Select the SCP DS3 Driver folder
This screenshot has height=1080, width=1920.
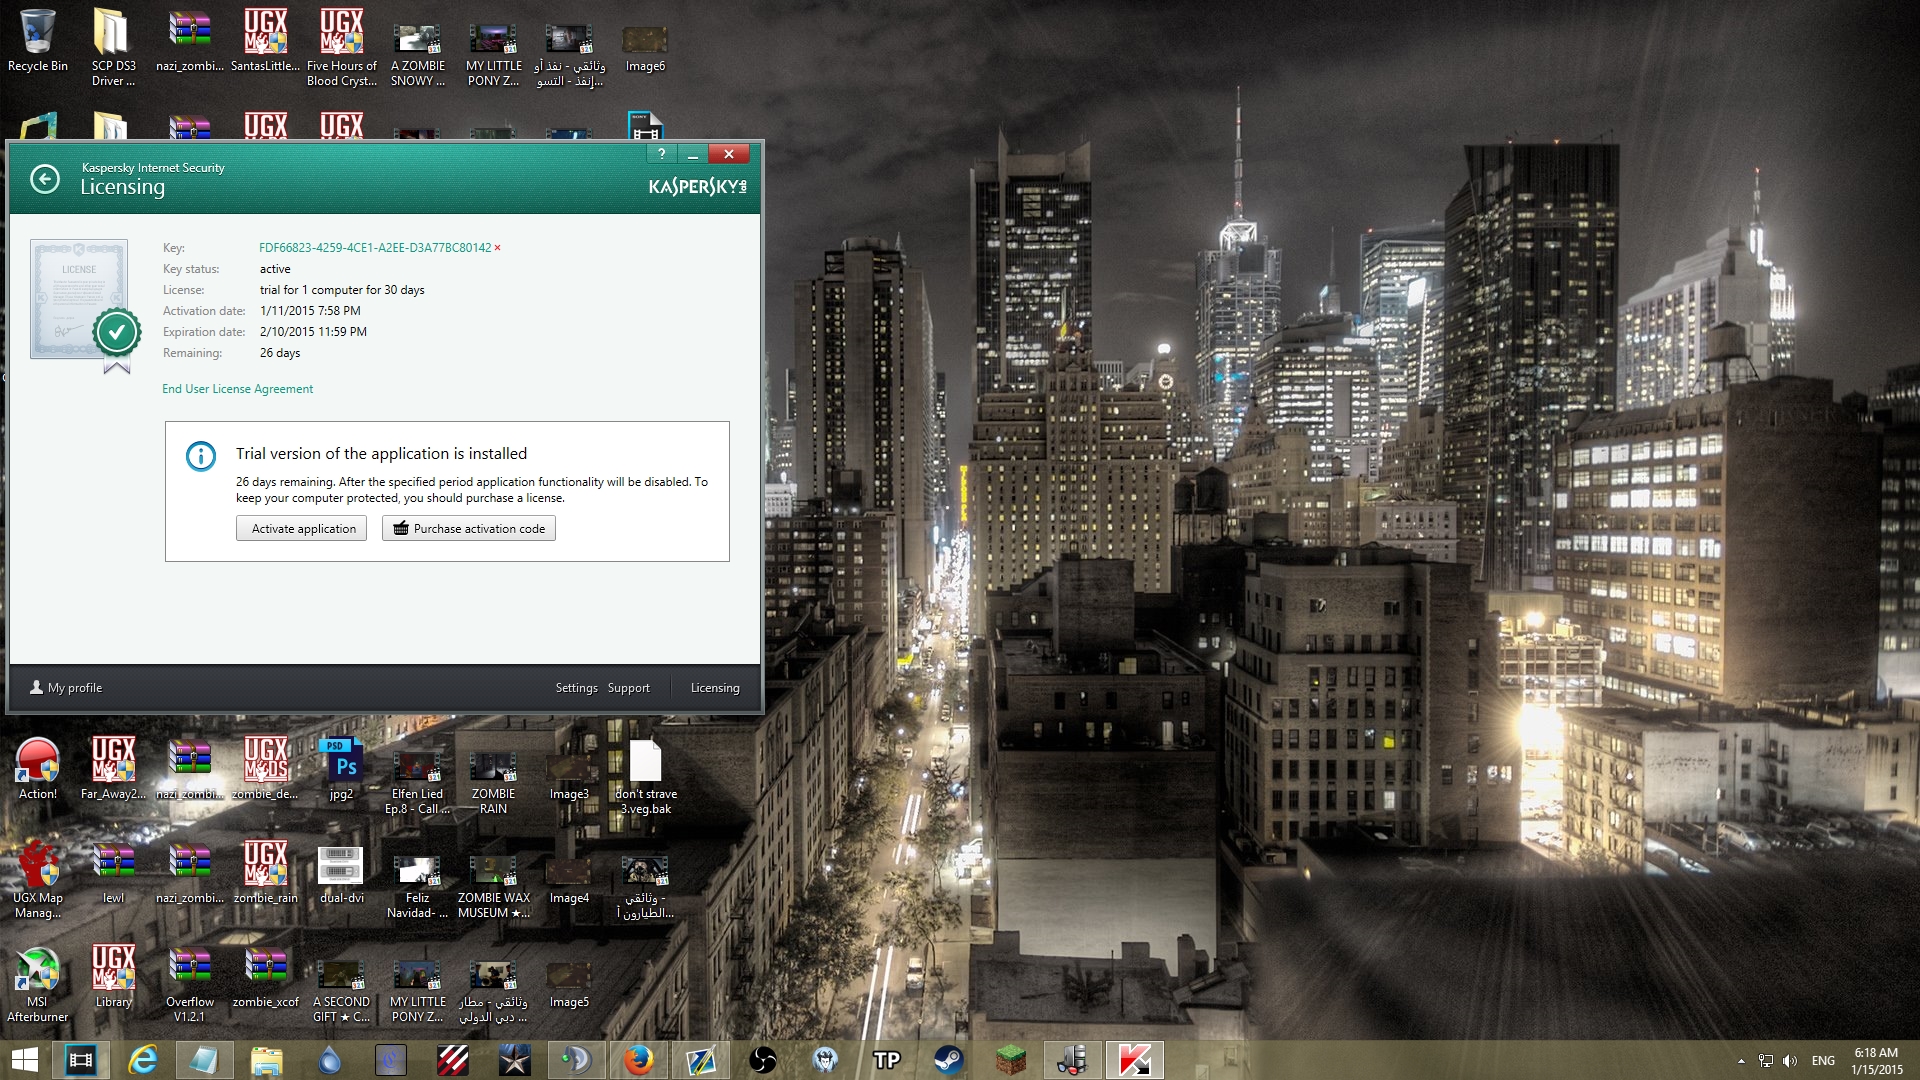pos(113,48)
